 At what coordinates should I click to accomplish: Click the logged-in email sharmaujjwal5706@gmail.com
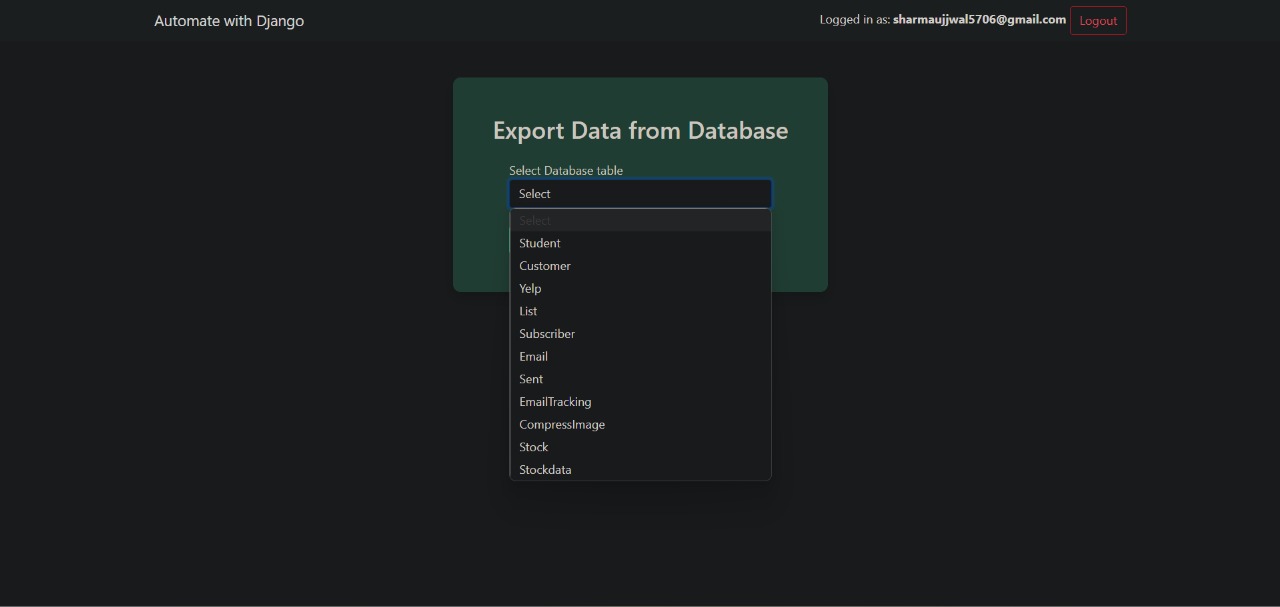click(x=979, y=19)
